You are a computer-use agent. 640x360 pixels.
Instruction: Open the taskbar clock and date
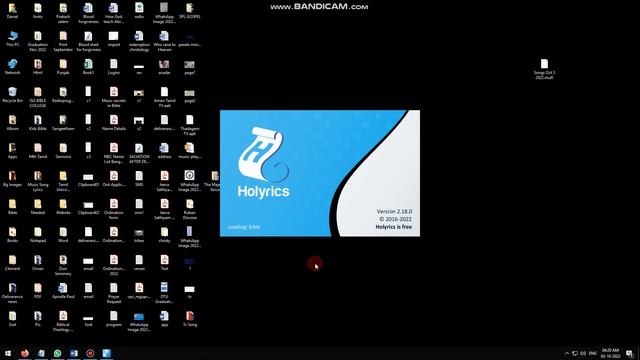pos(610,353)
